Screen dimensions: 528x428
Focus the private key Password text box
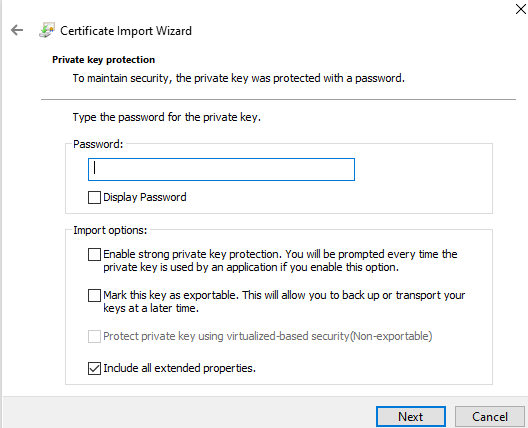[x=221, y=169]
